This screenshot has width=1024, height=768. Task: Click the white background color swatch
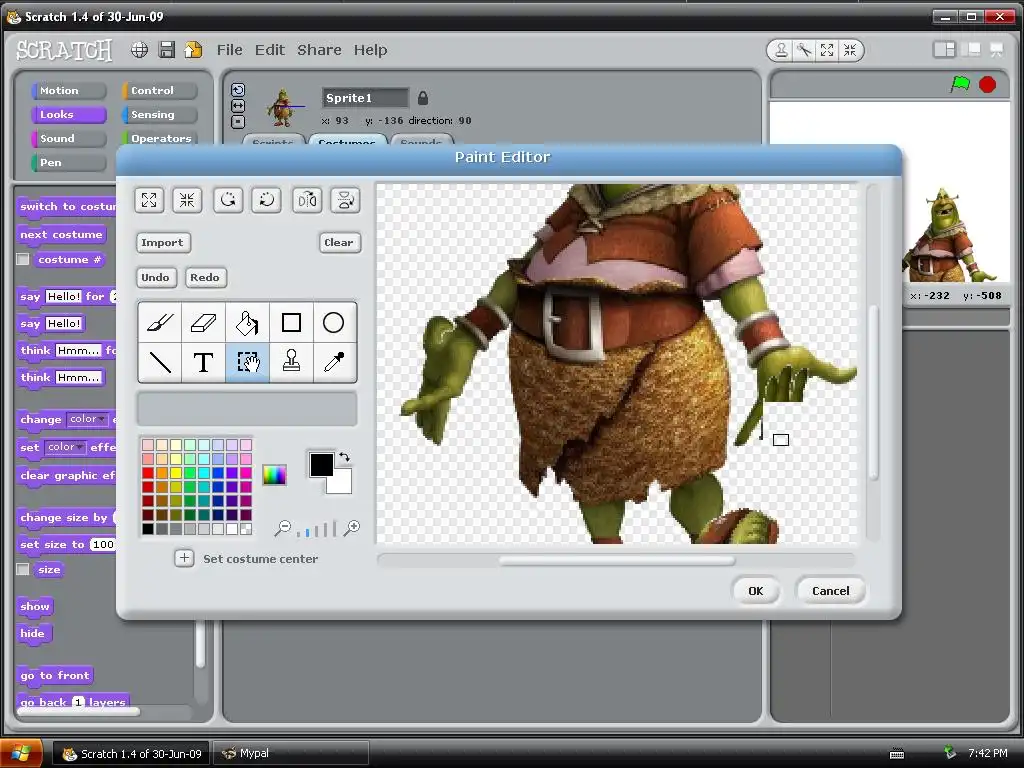[x=342, y=484]
